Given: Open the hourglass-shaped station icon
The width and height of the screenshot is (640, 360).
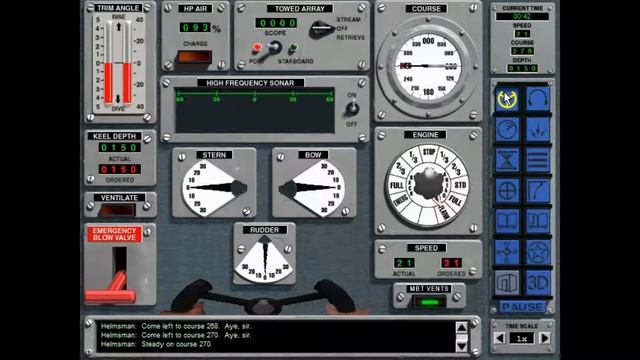Looking at the screenshot, I should [507, 160].
